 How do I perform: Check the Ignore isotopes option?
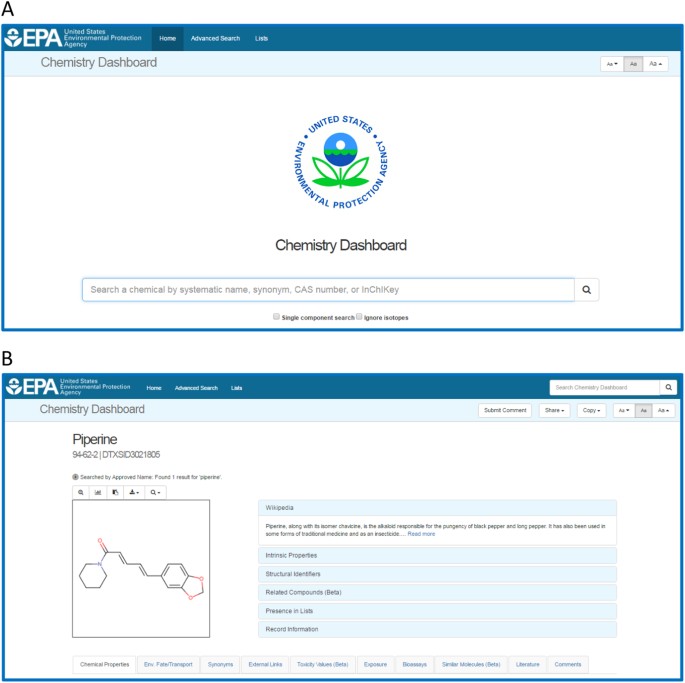point(359,316)
